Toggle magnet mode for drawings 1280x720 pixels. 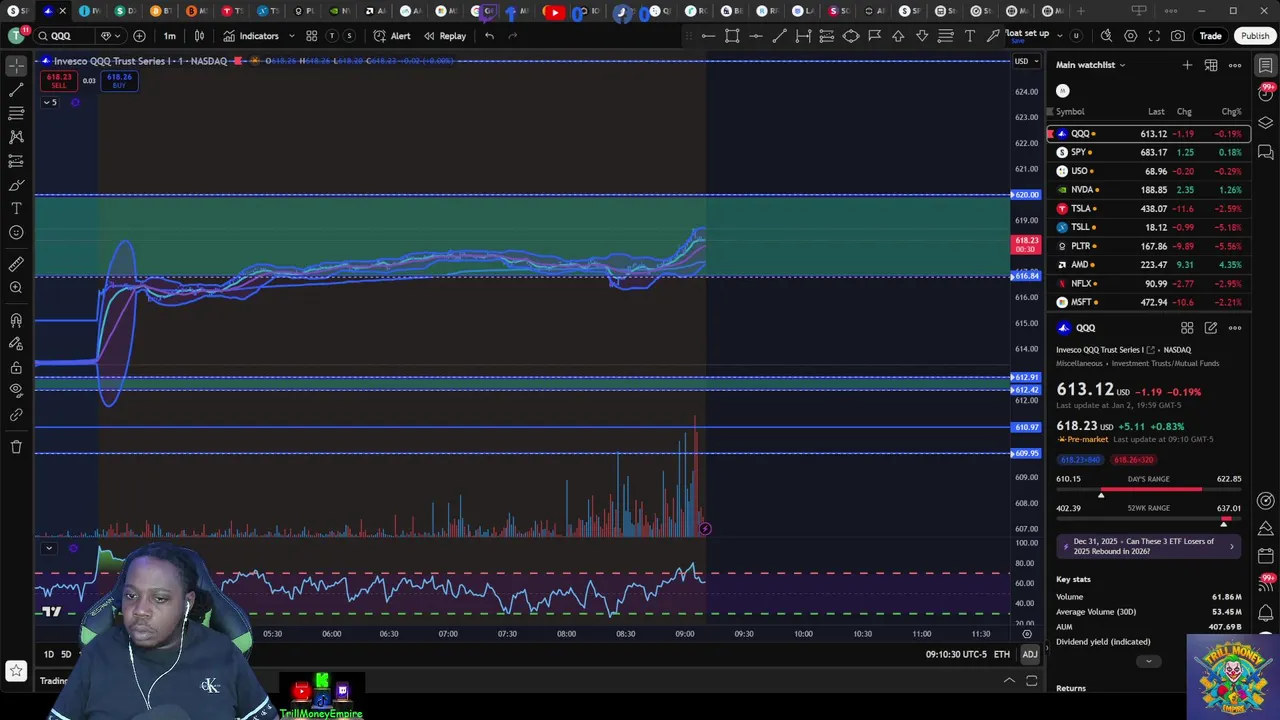click(x=16, y=320)
